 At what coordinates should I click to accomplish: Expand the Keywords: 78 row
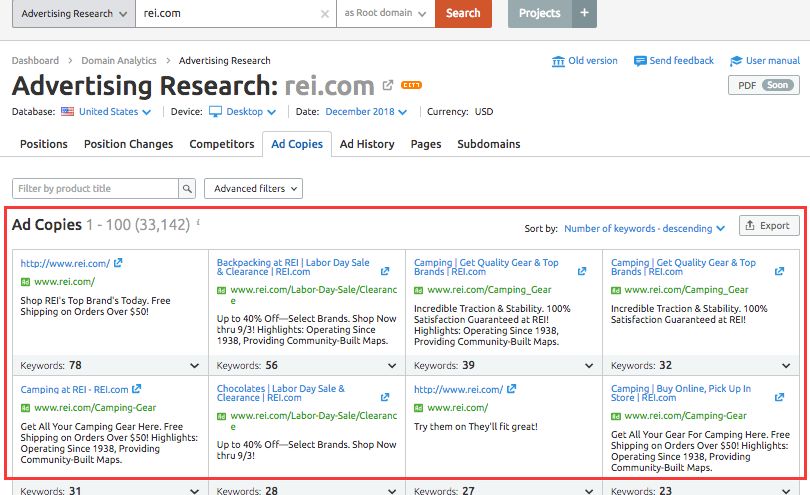pos(194,366)
